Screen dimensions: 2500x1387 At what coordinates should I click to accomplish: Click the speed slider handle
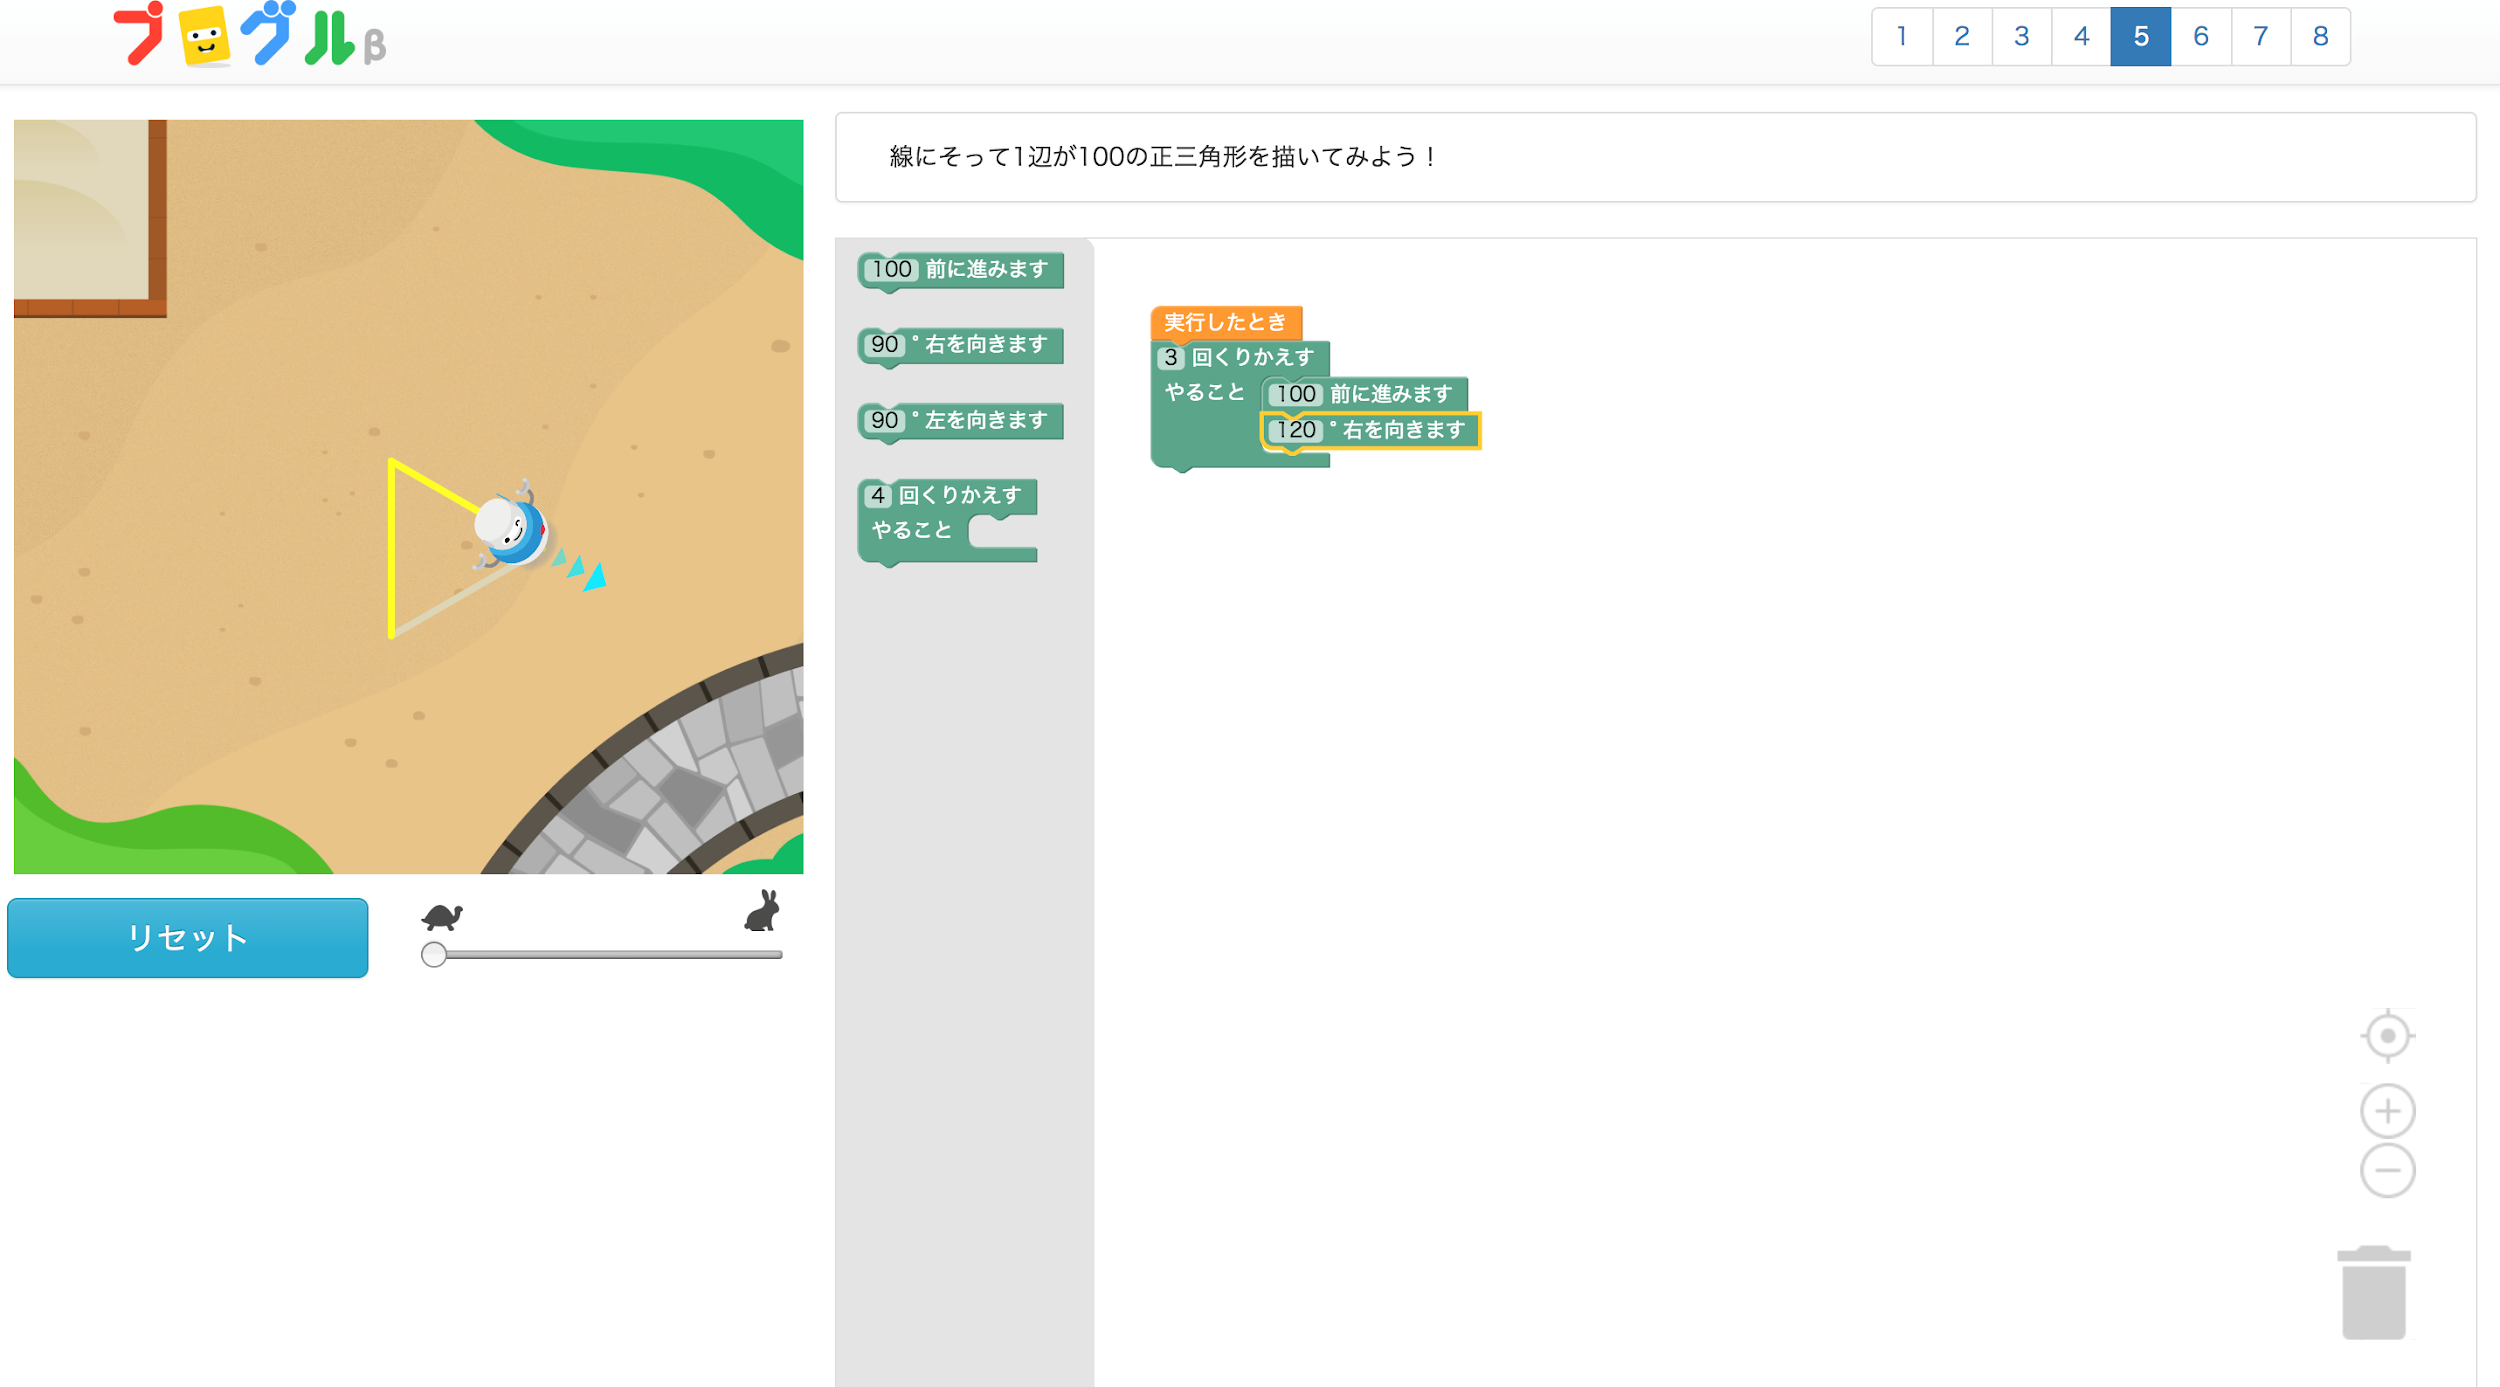point(433,954)
